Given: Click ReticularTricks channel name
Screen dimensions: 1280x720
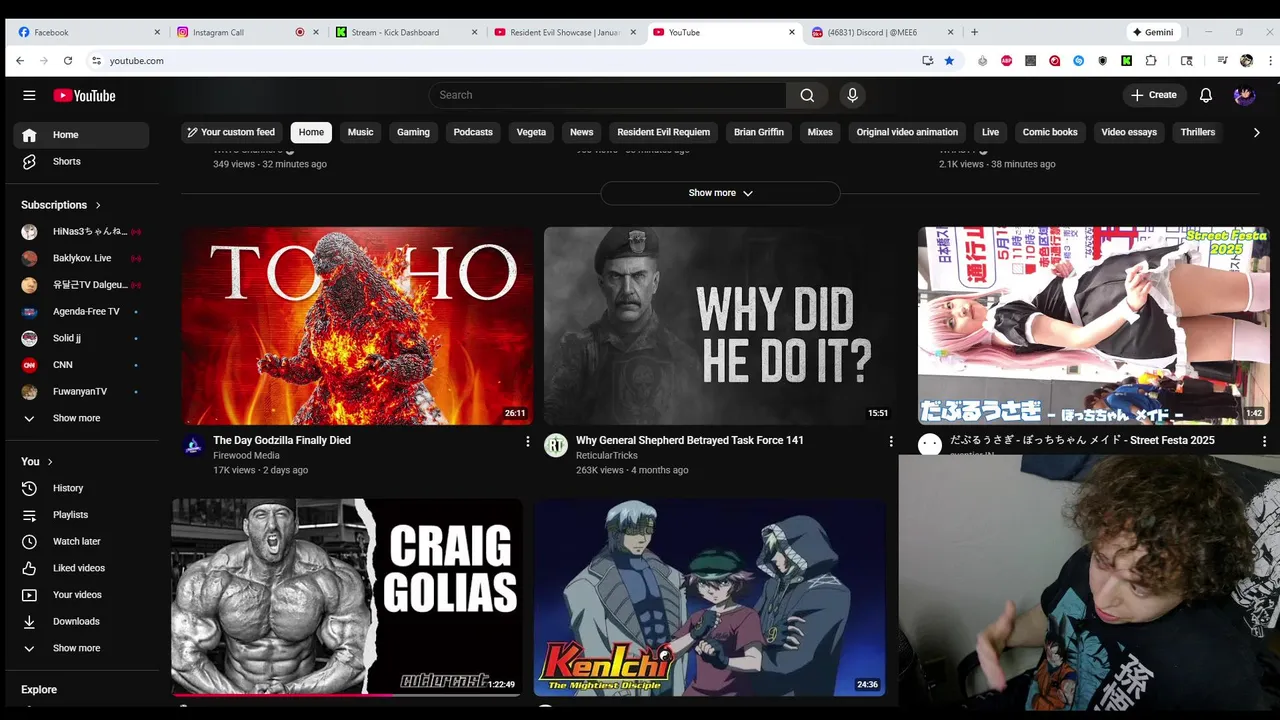Looking at the screenshot, I should point(607,456).
